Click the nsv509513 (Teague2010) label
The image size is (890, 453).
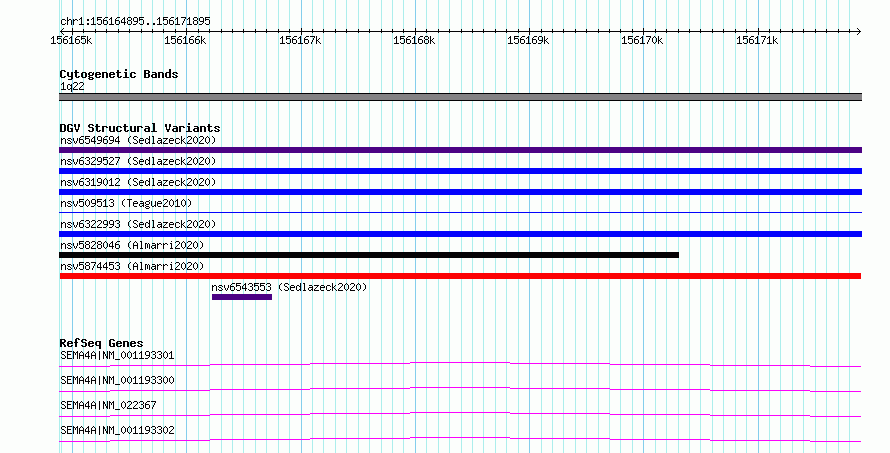click(x=126, y=203)
